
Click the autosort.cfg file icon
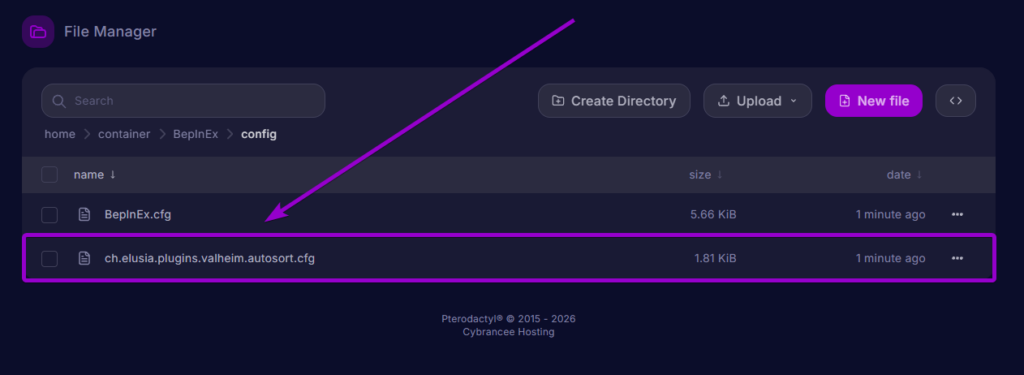84,258
